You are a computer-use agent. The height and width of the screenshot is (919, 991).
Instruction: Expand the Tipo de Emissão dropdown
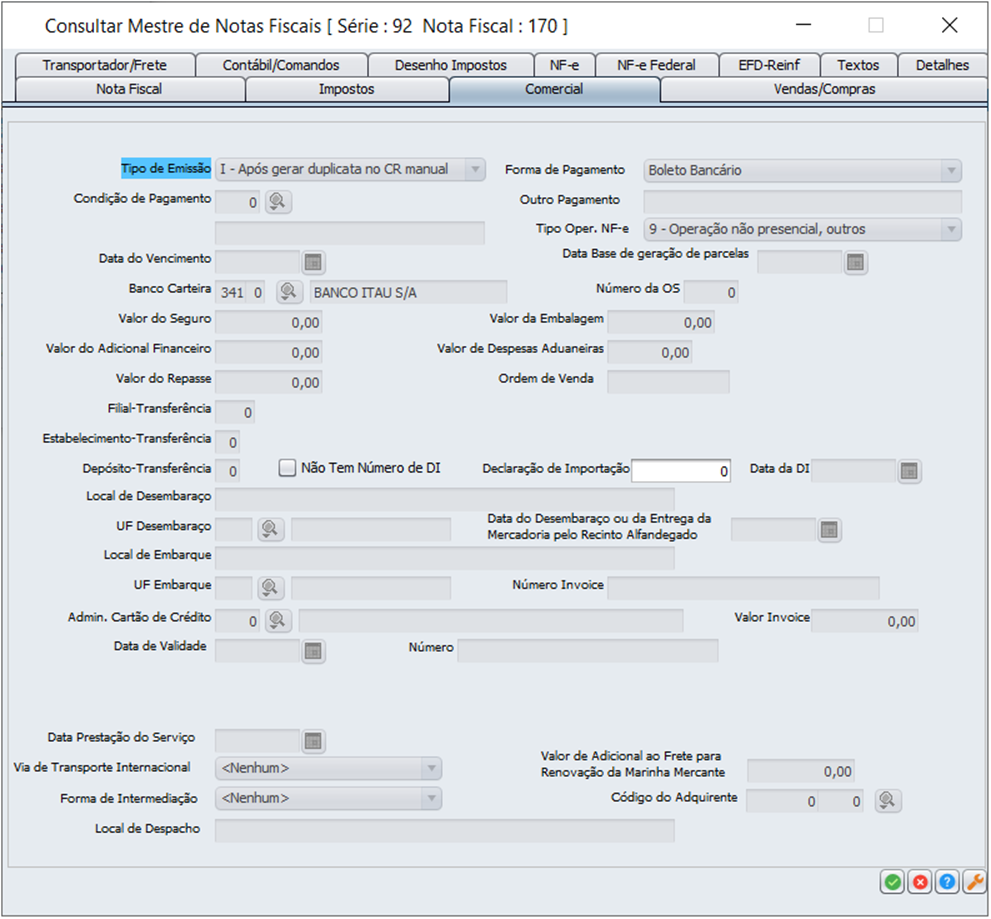click(x=475, y=170)
